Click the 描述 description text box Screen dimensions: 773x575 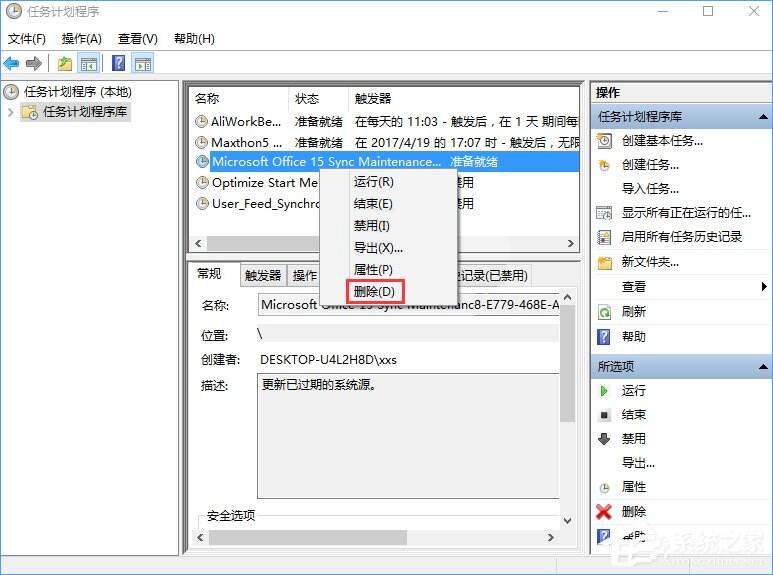[408, 436]
